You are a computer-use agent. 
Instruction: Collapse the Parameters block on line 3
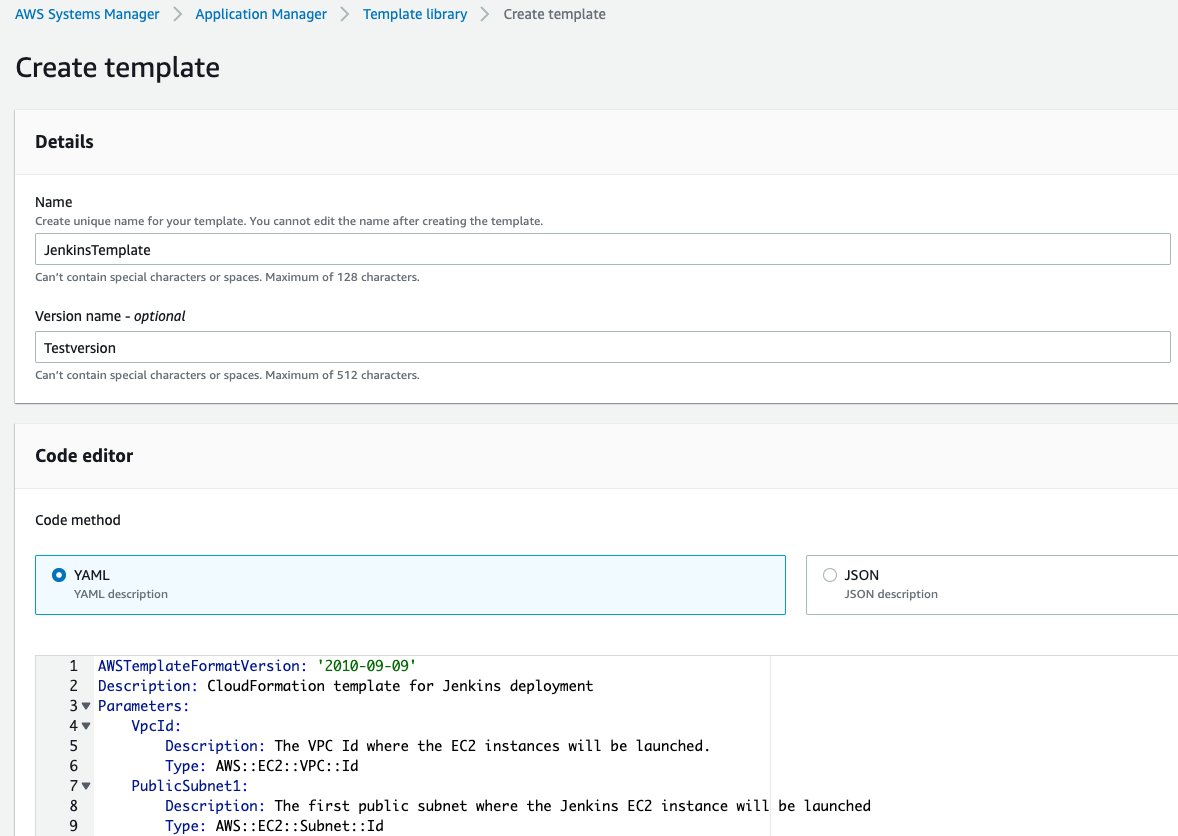85,705
